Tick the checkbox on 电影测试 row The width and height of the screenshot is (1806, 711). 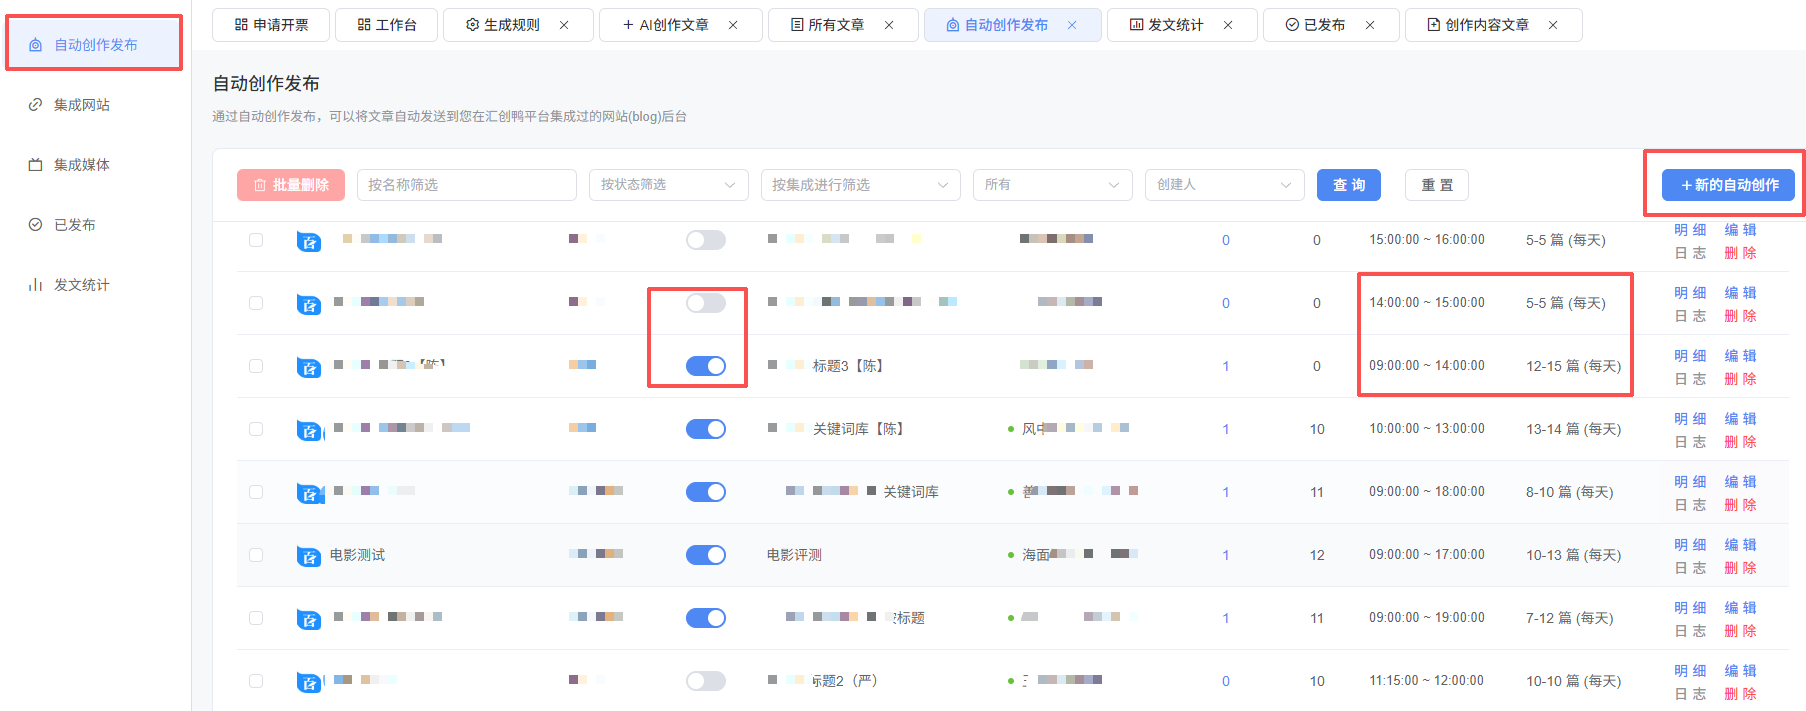[x=256, y=555]
